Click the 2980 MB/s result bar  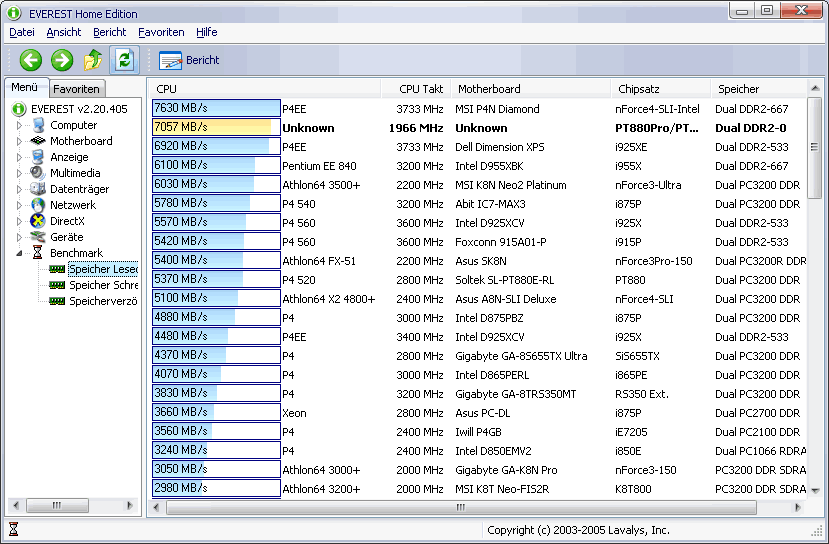[x=216, y=488]
